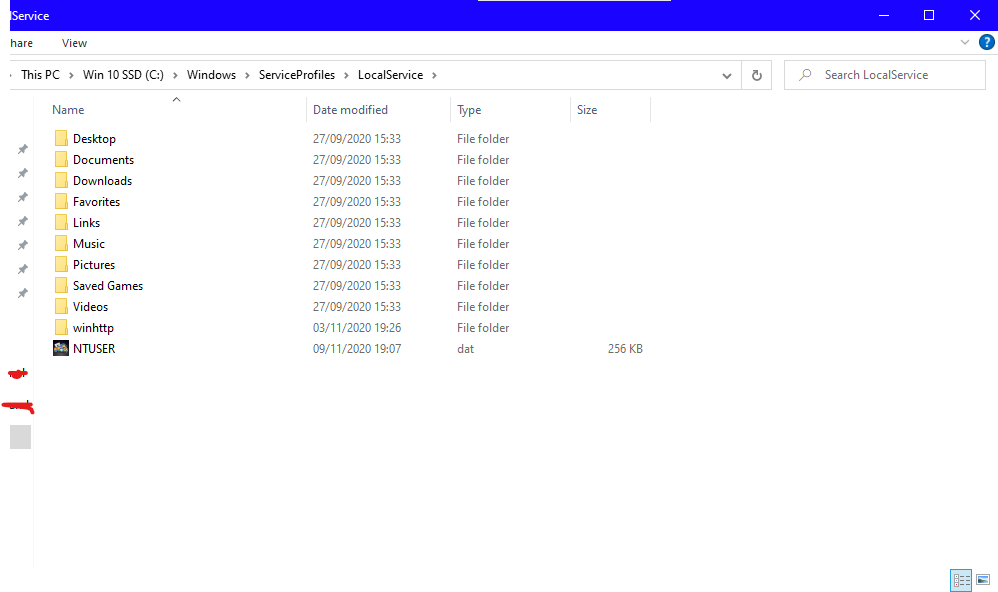The width and height of the screenshot is (998, 592).
Task: Expand chevron after Windows breadcrumb
Action: (x=247, y=75)
